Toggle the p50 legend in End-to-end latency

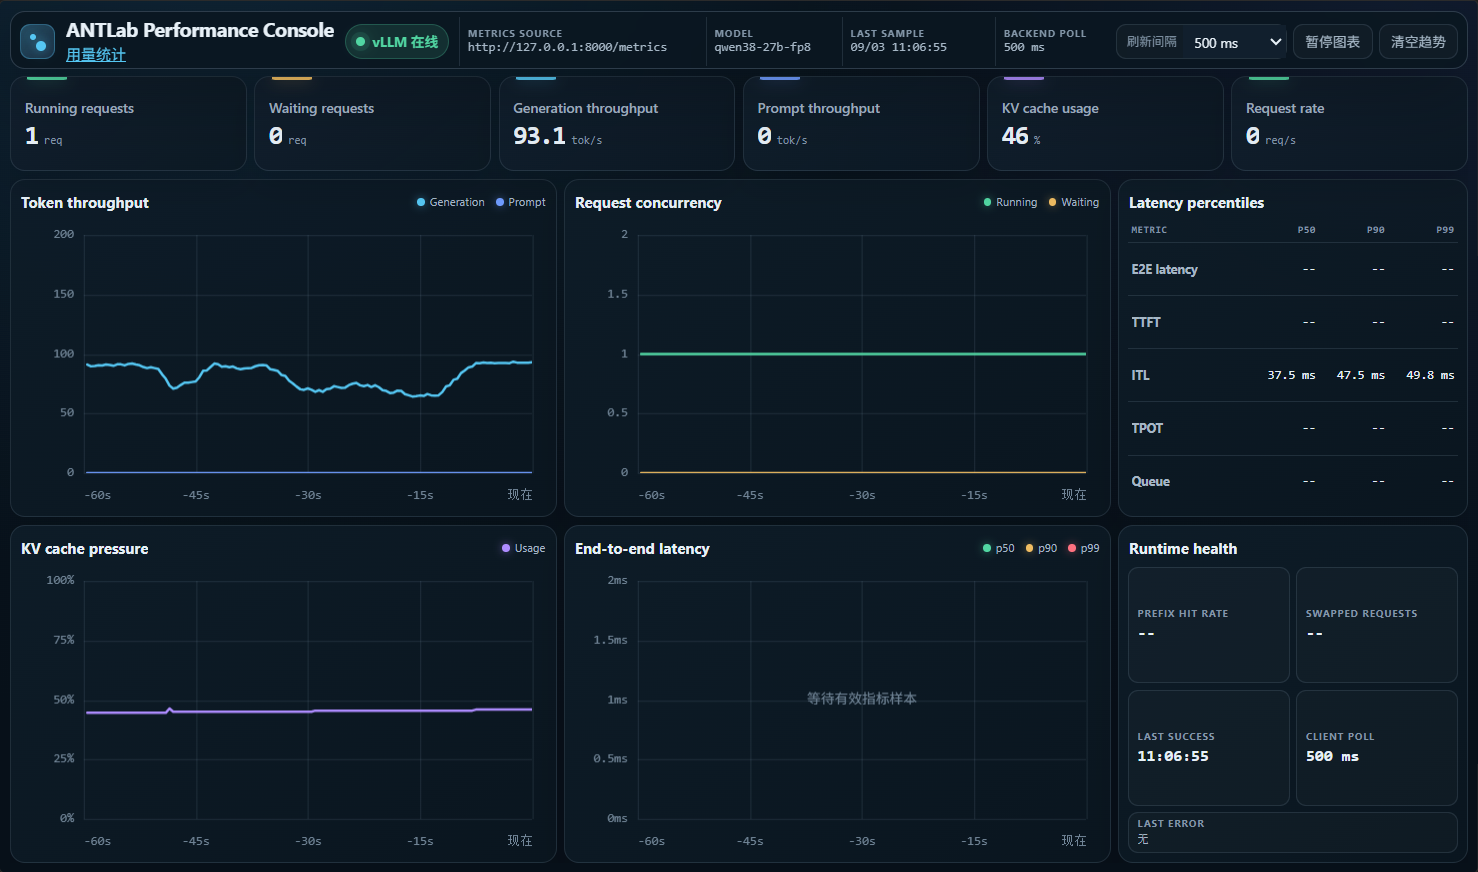999,548
